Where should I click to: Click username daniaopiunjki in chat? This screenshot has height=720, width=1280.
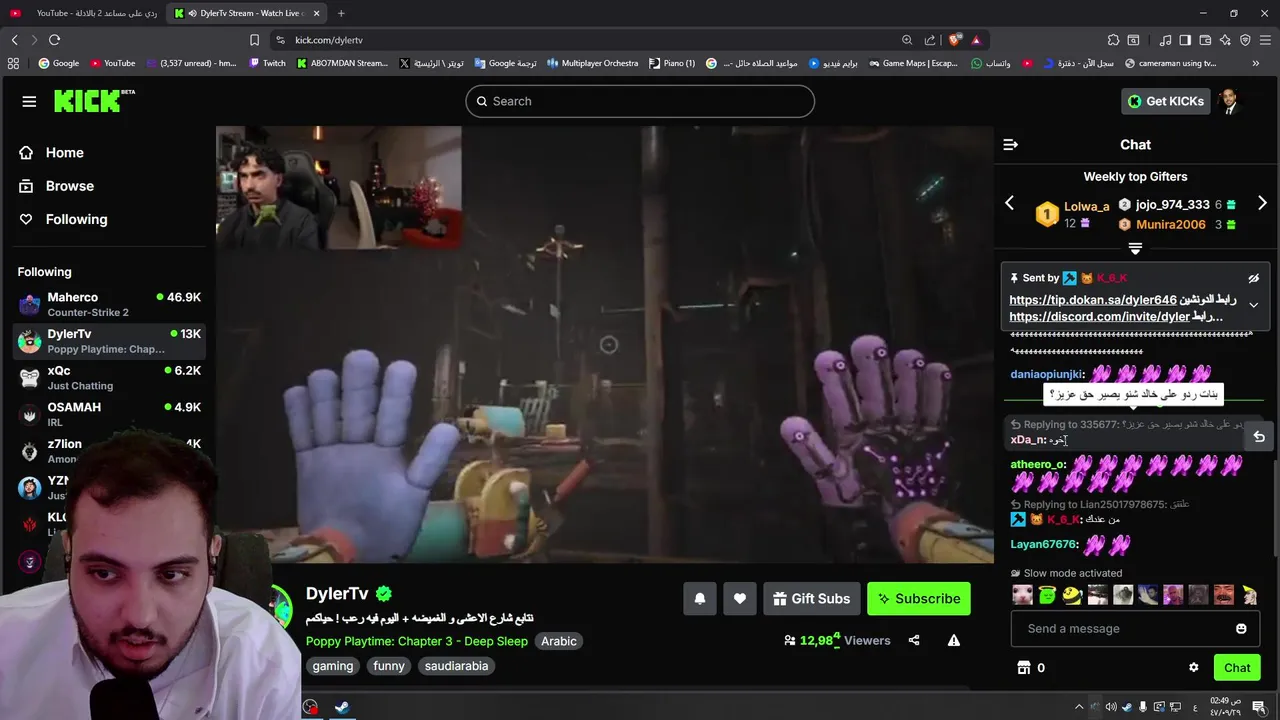(x=1047, y=374)
